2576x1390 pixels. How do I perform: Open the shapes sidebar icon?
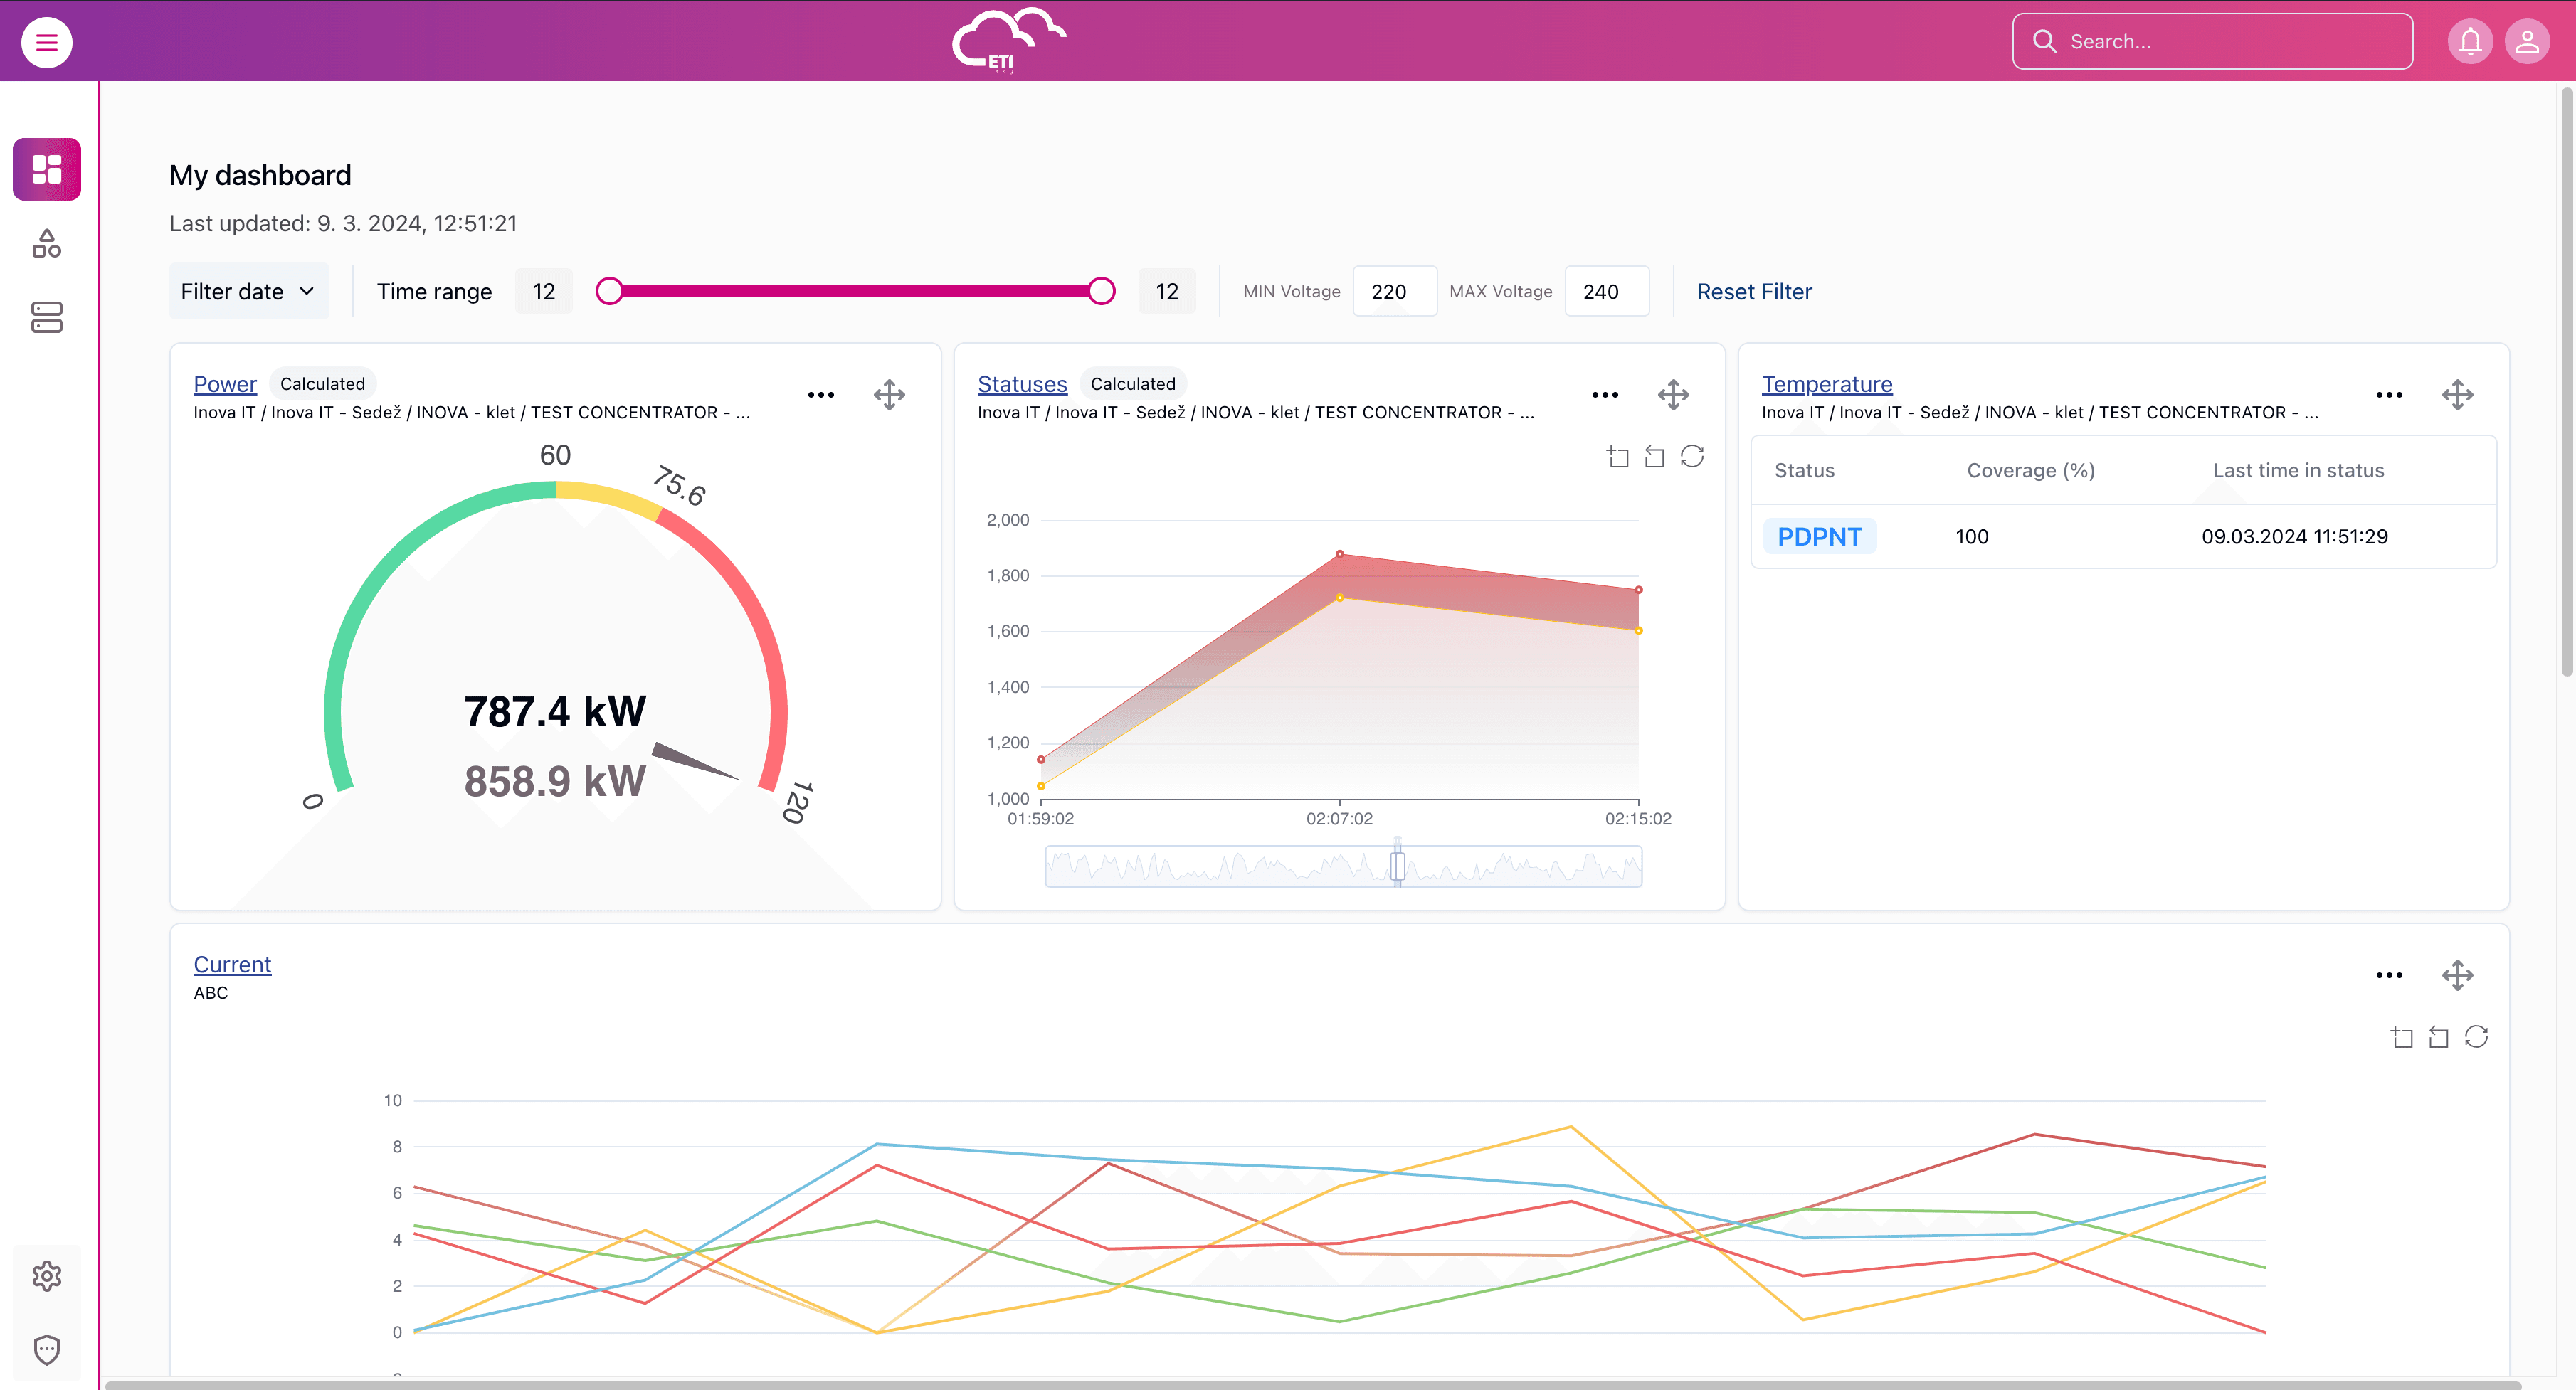tap(47, 243)
